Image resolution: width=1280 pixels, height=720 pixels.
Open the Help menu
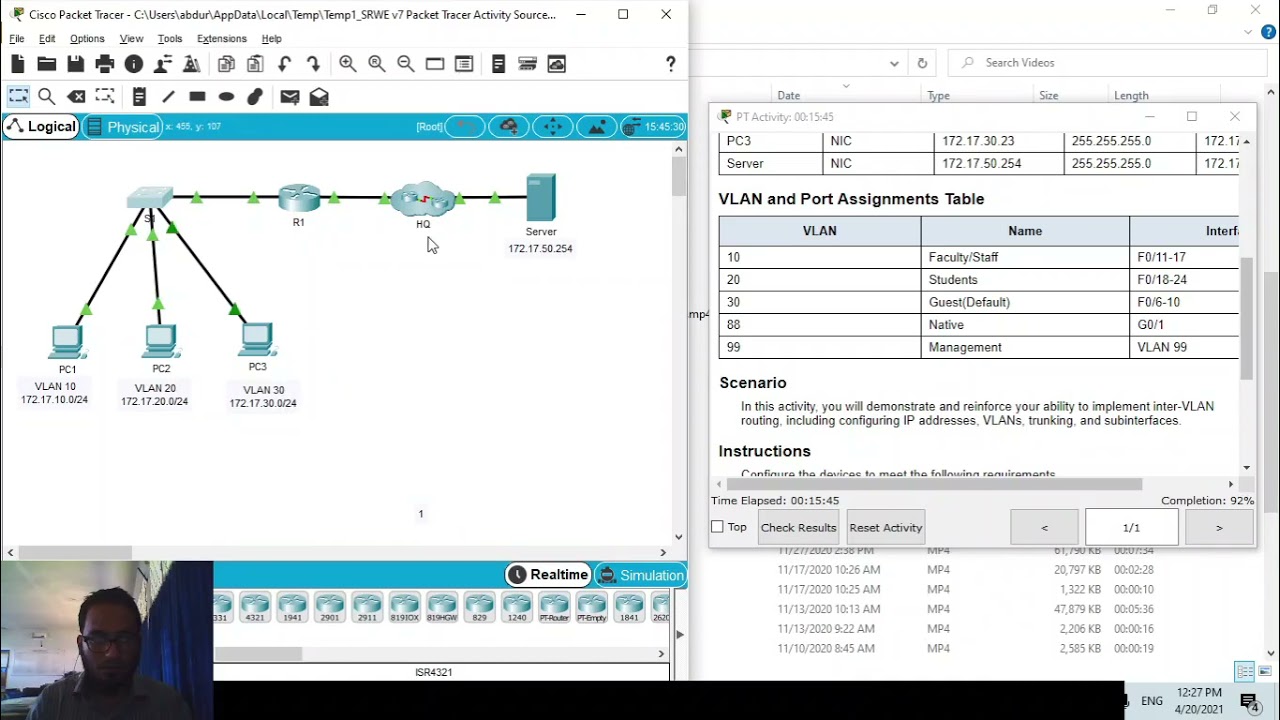pos(272,38)
